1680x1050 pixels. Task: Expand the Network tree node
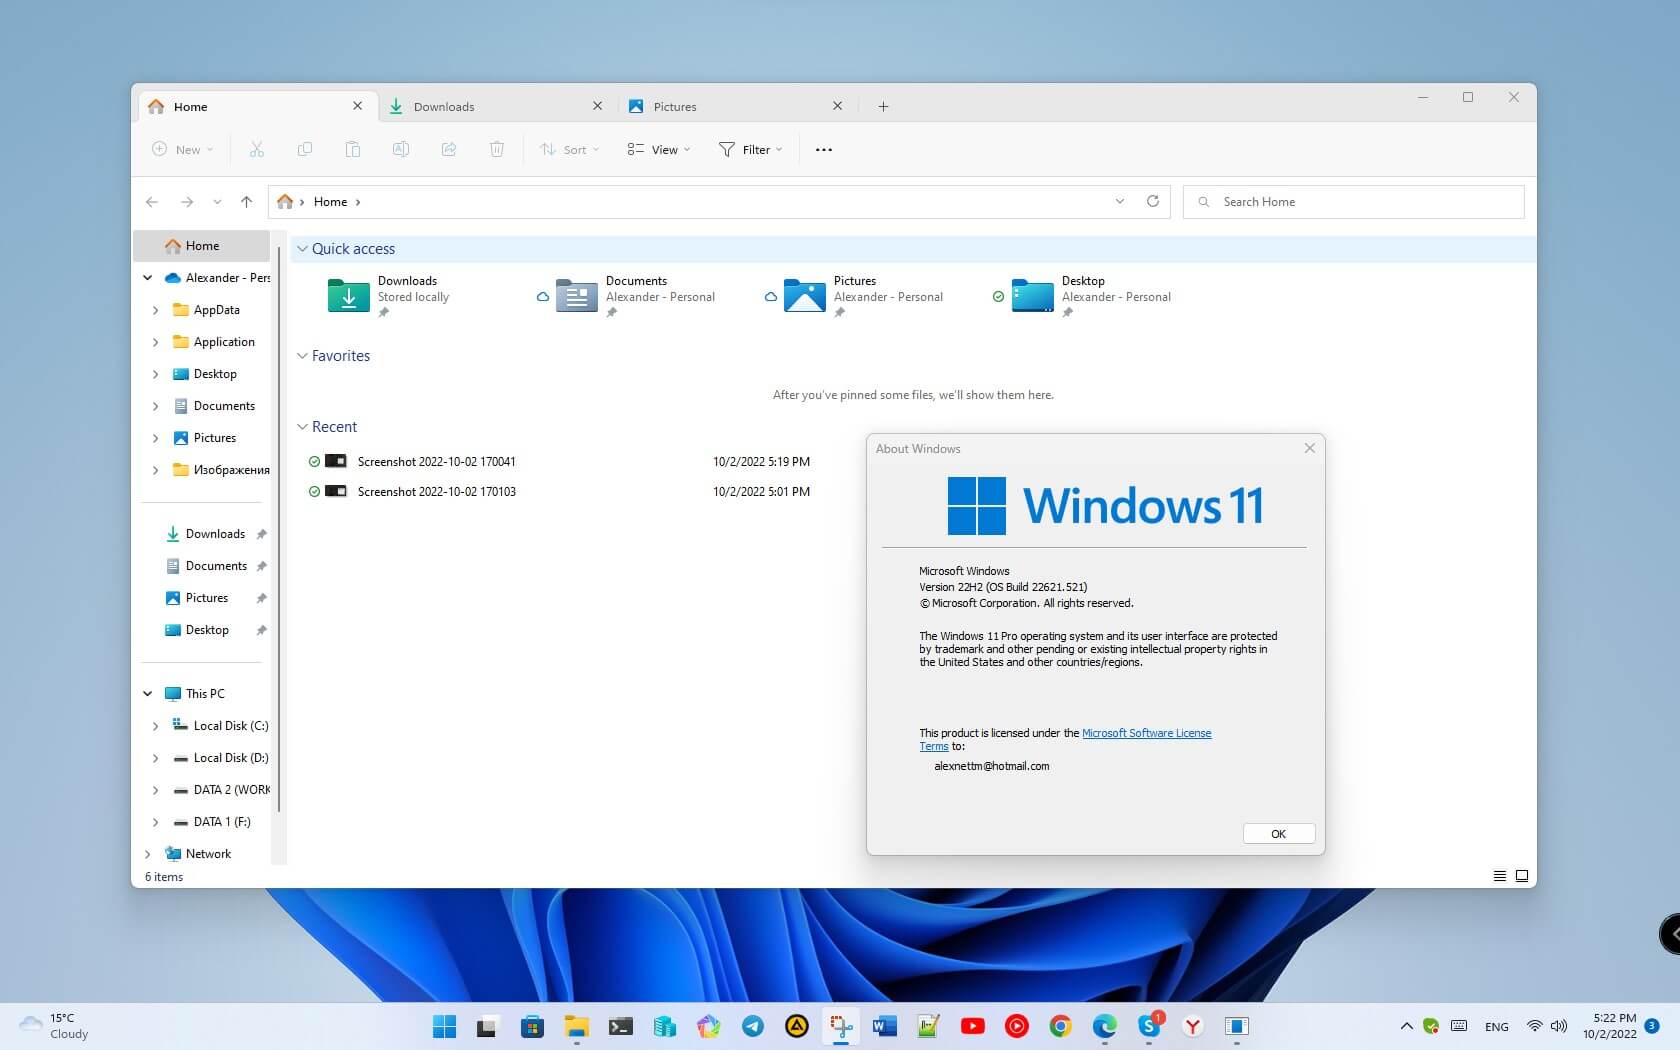click(148, 854)
